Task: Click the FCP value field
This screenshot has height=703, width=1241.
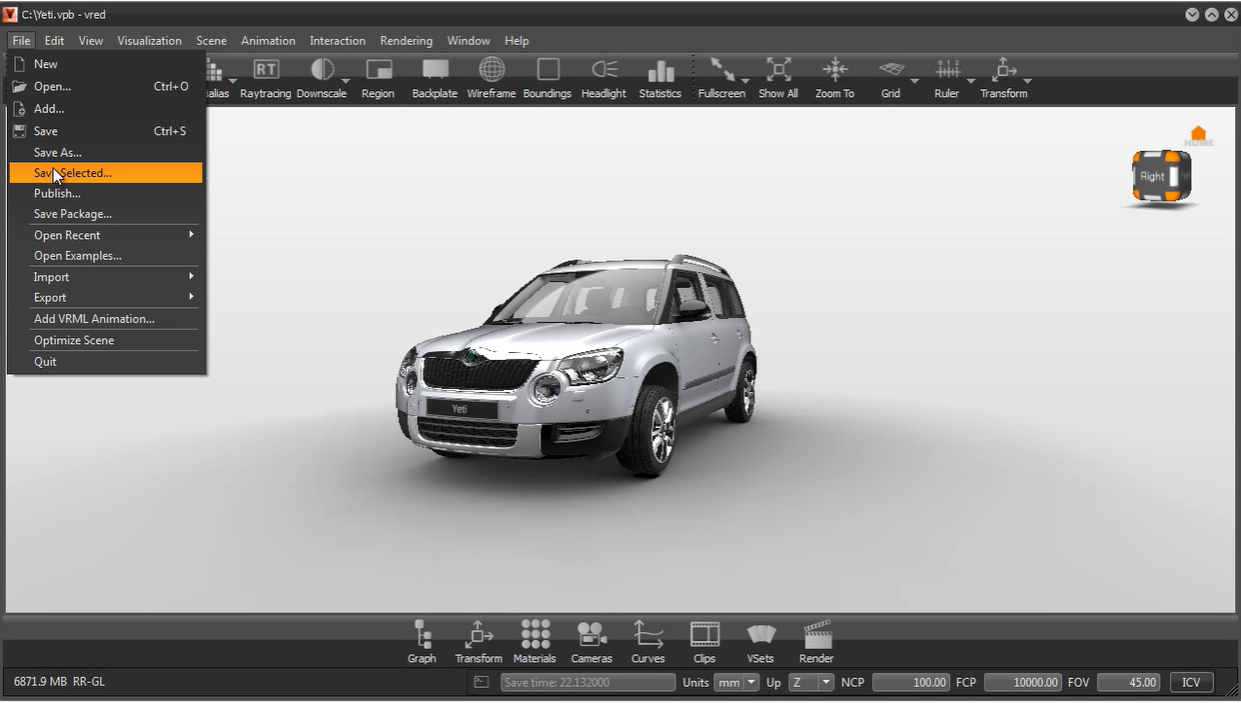Action: pyautogui.click(x=1023, y=682)
